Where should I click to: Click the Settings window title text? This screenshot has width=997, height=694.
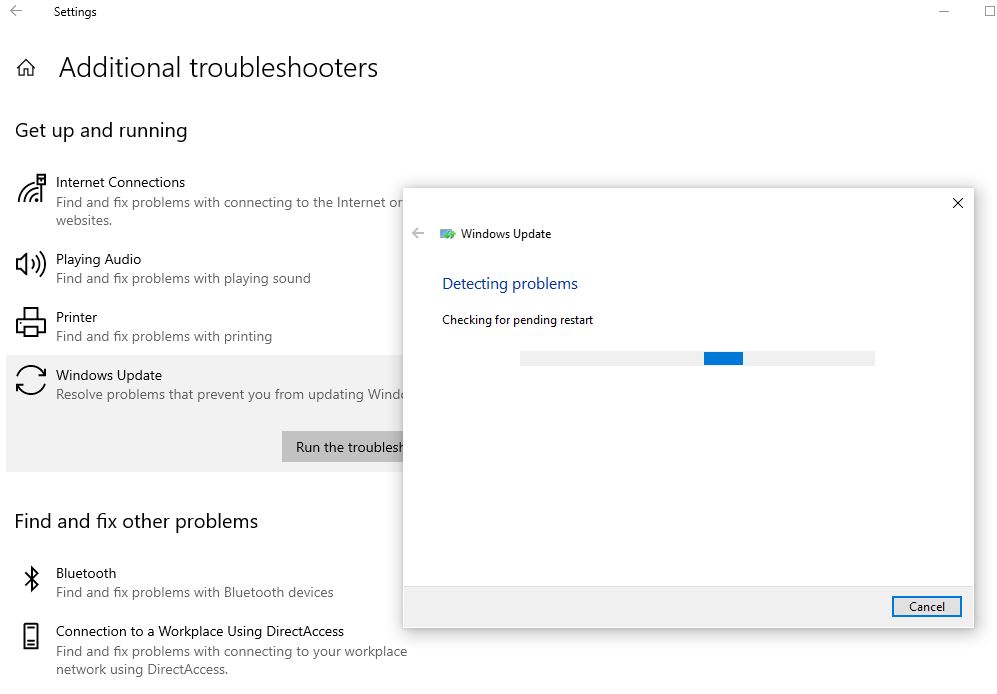75,12
